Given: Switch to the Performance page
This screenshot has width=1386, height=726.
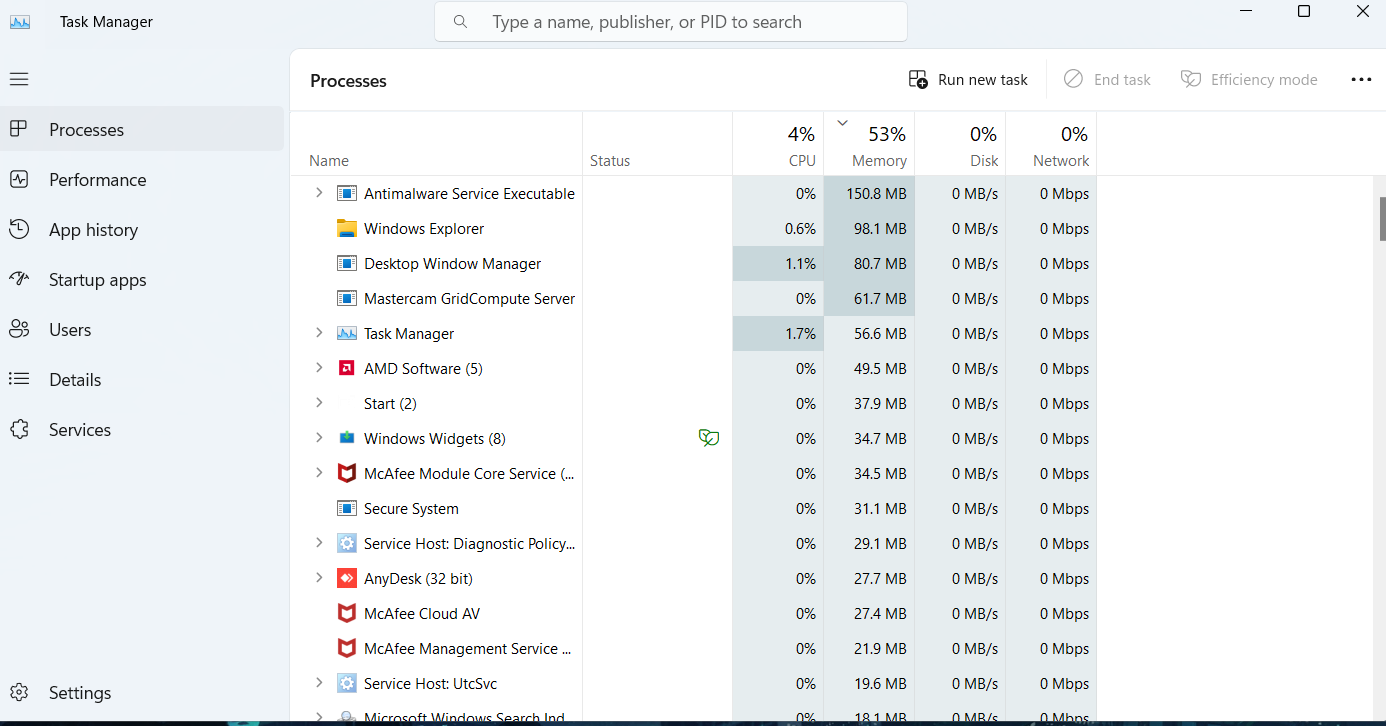Looking at the screenshot, I should [x=97, y=180].
